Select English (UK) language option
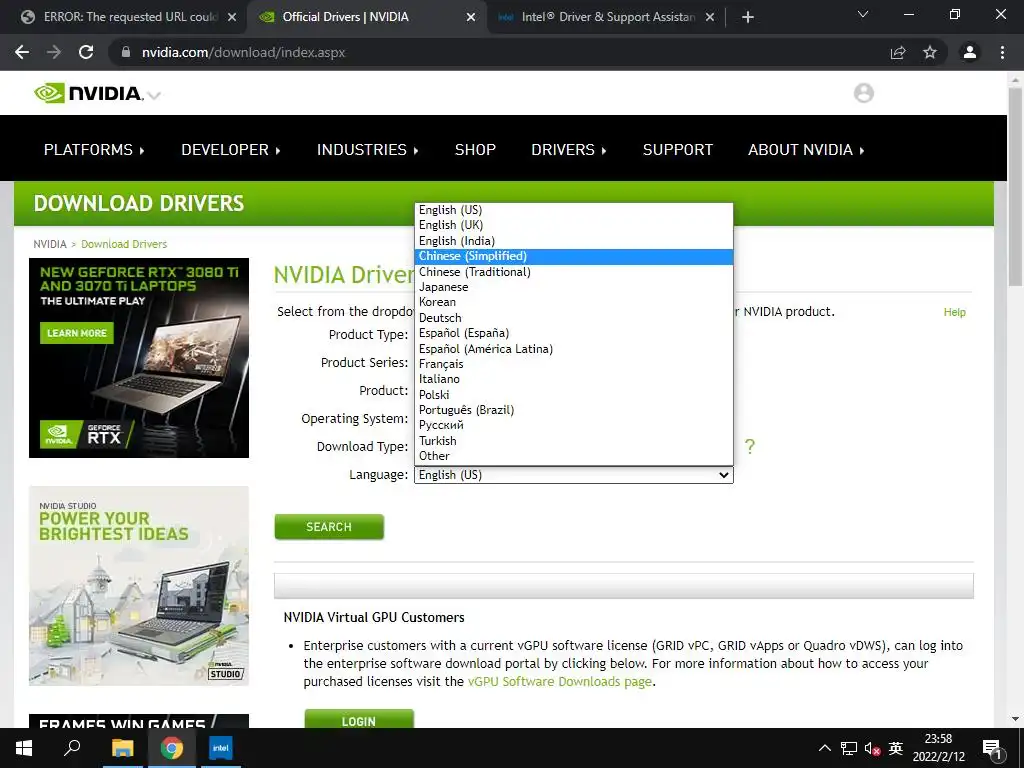This screenshot has height=768, width=1024. pyautogui.click(x=573, y=225)
